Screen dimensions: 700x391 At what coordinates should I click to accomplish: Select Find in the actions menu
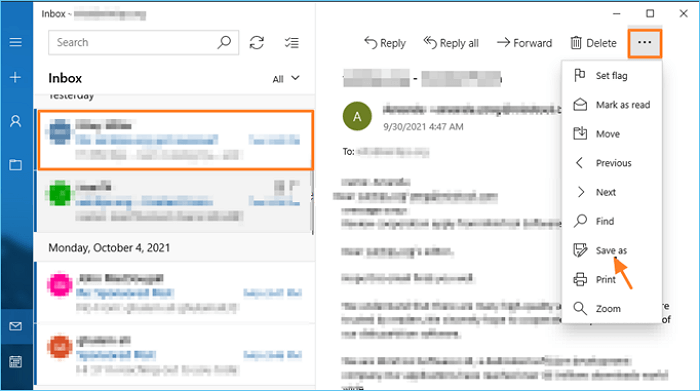(612, 221)
